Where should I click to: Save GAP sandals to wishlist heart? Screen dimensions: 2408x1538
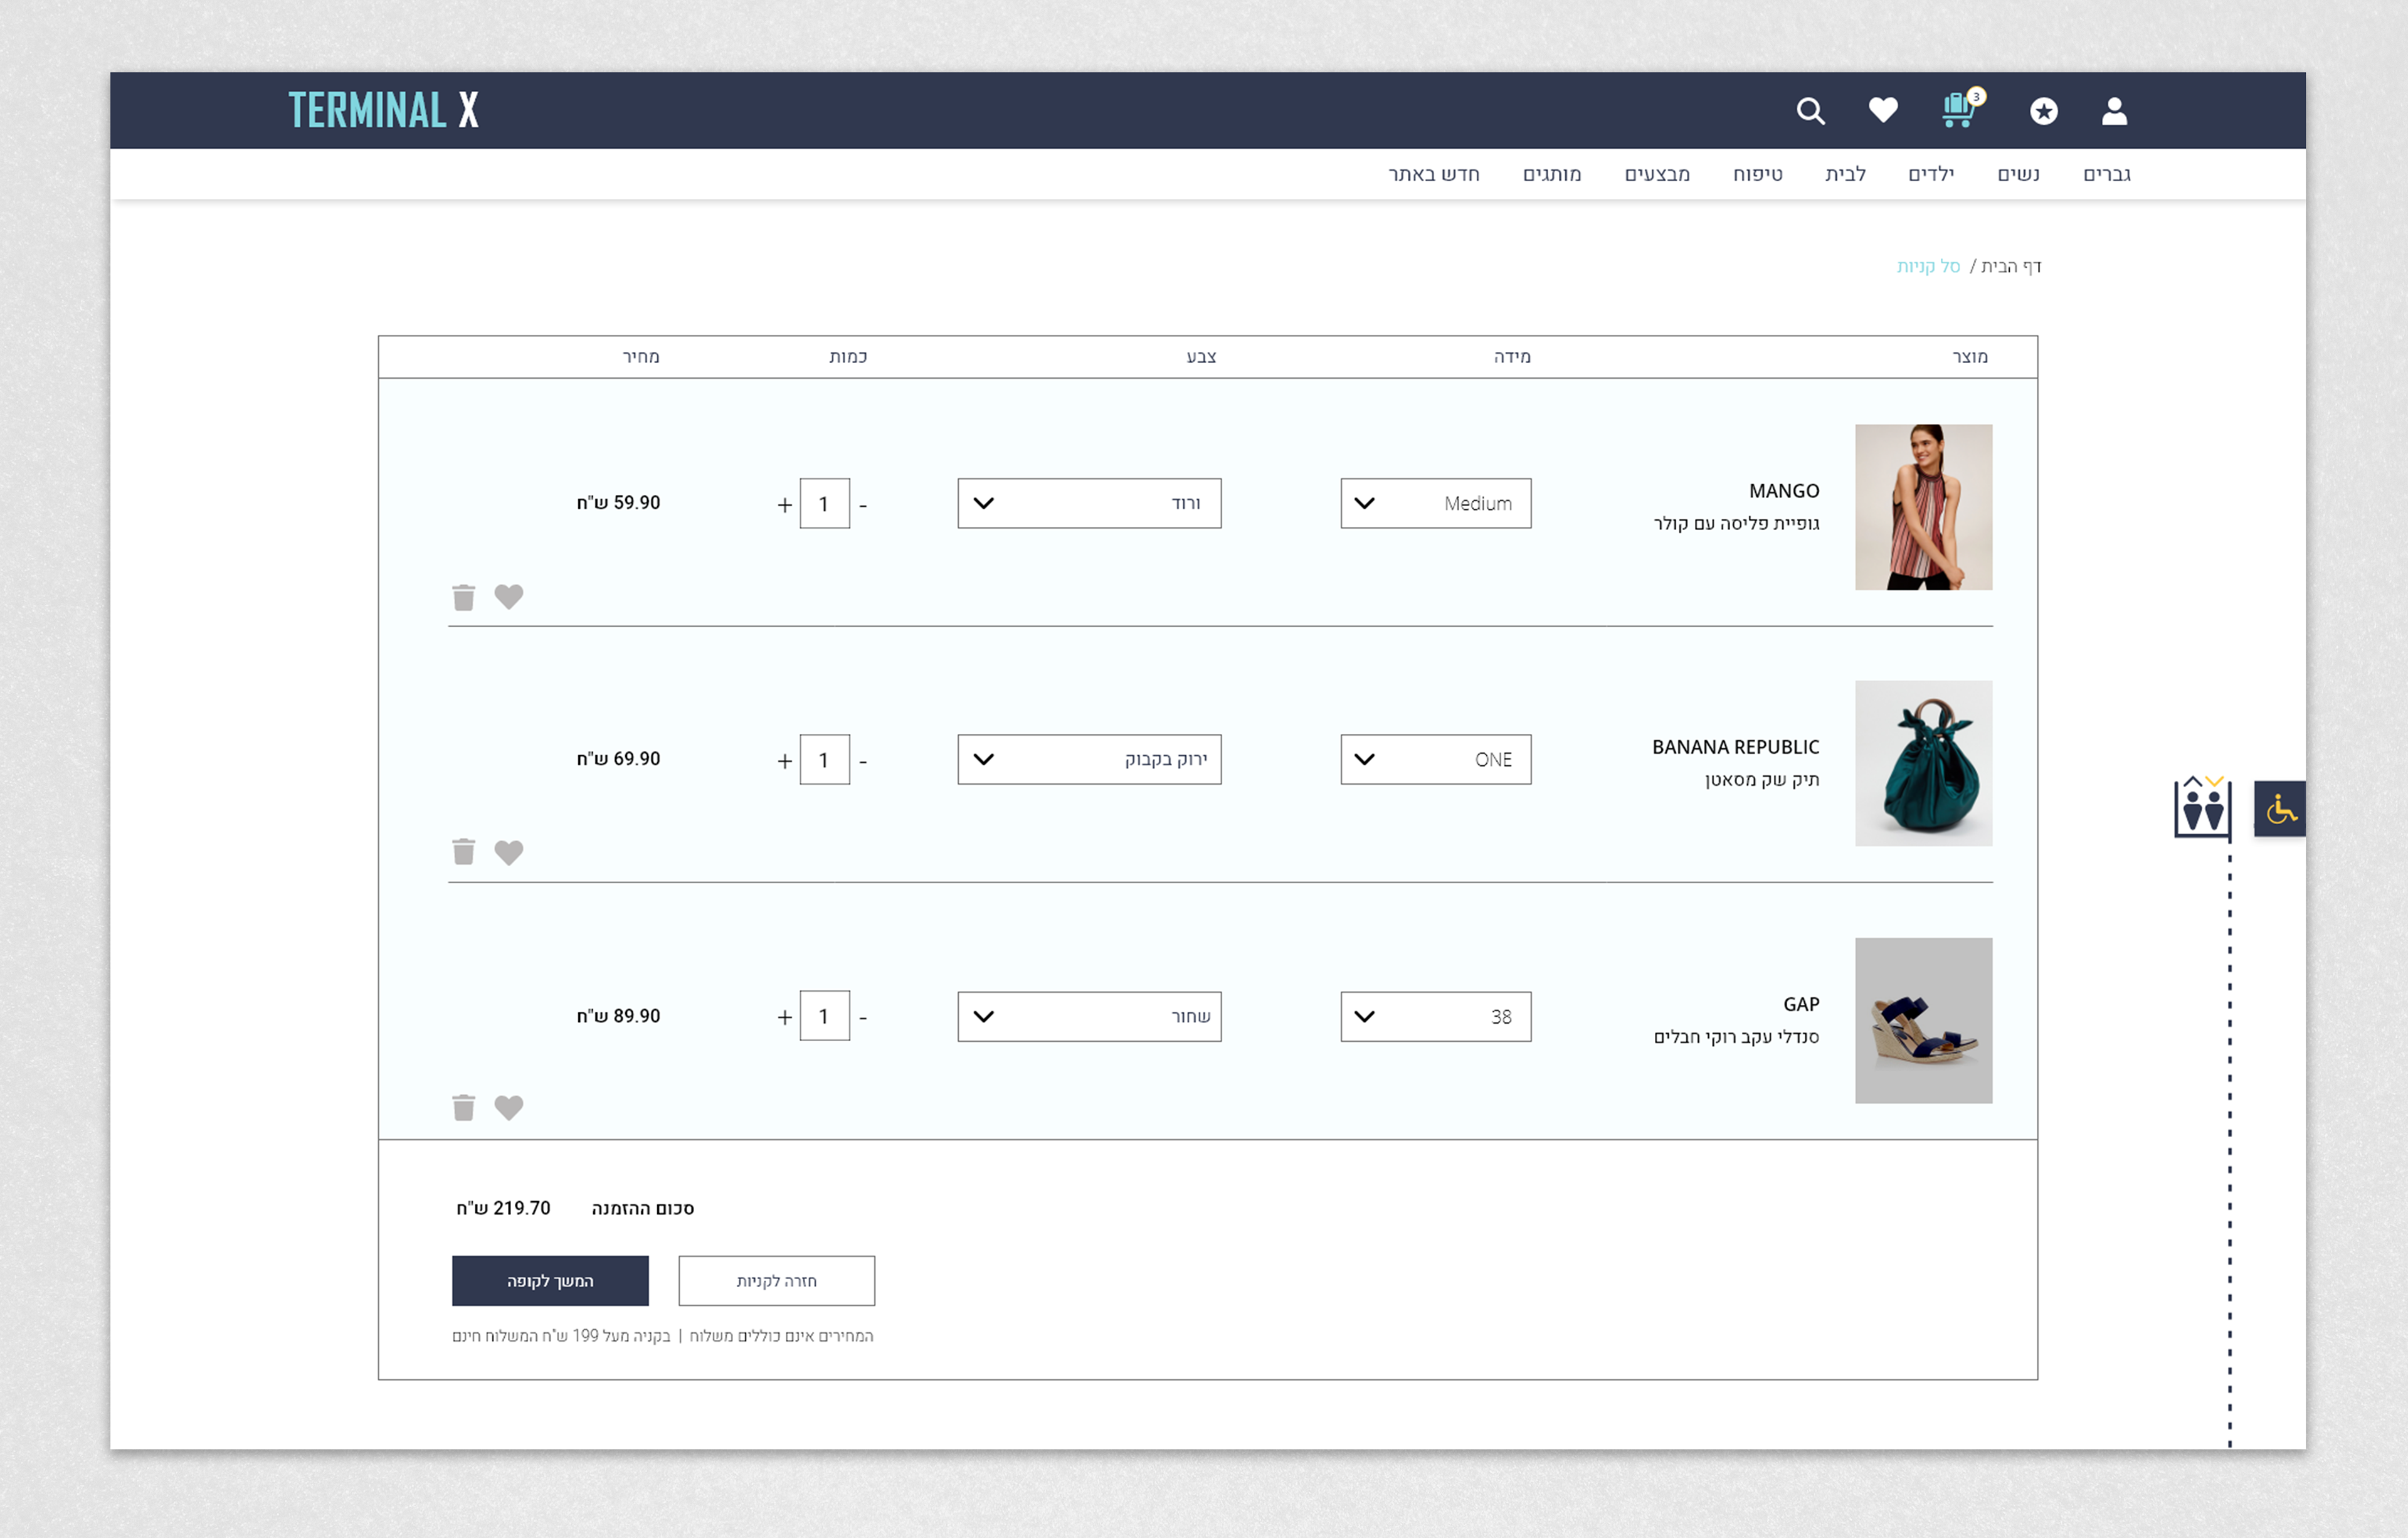coord(509,1108)
